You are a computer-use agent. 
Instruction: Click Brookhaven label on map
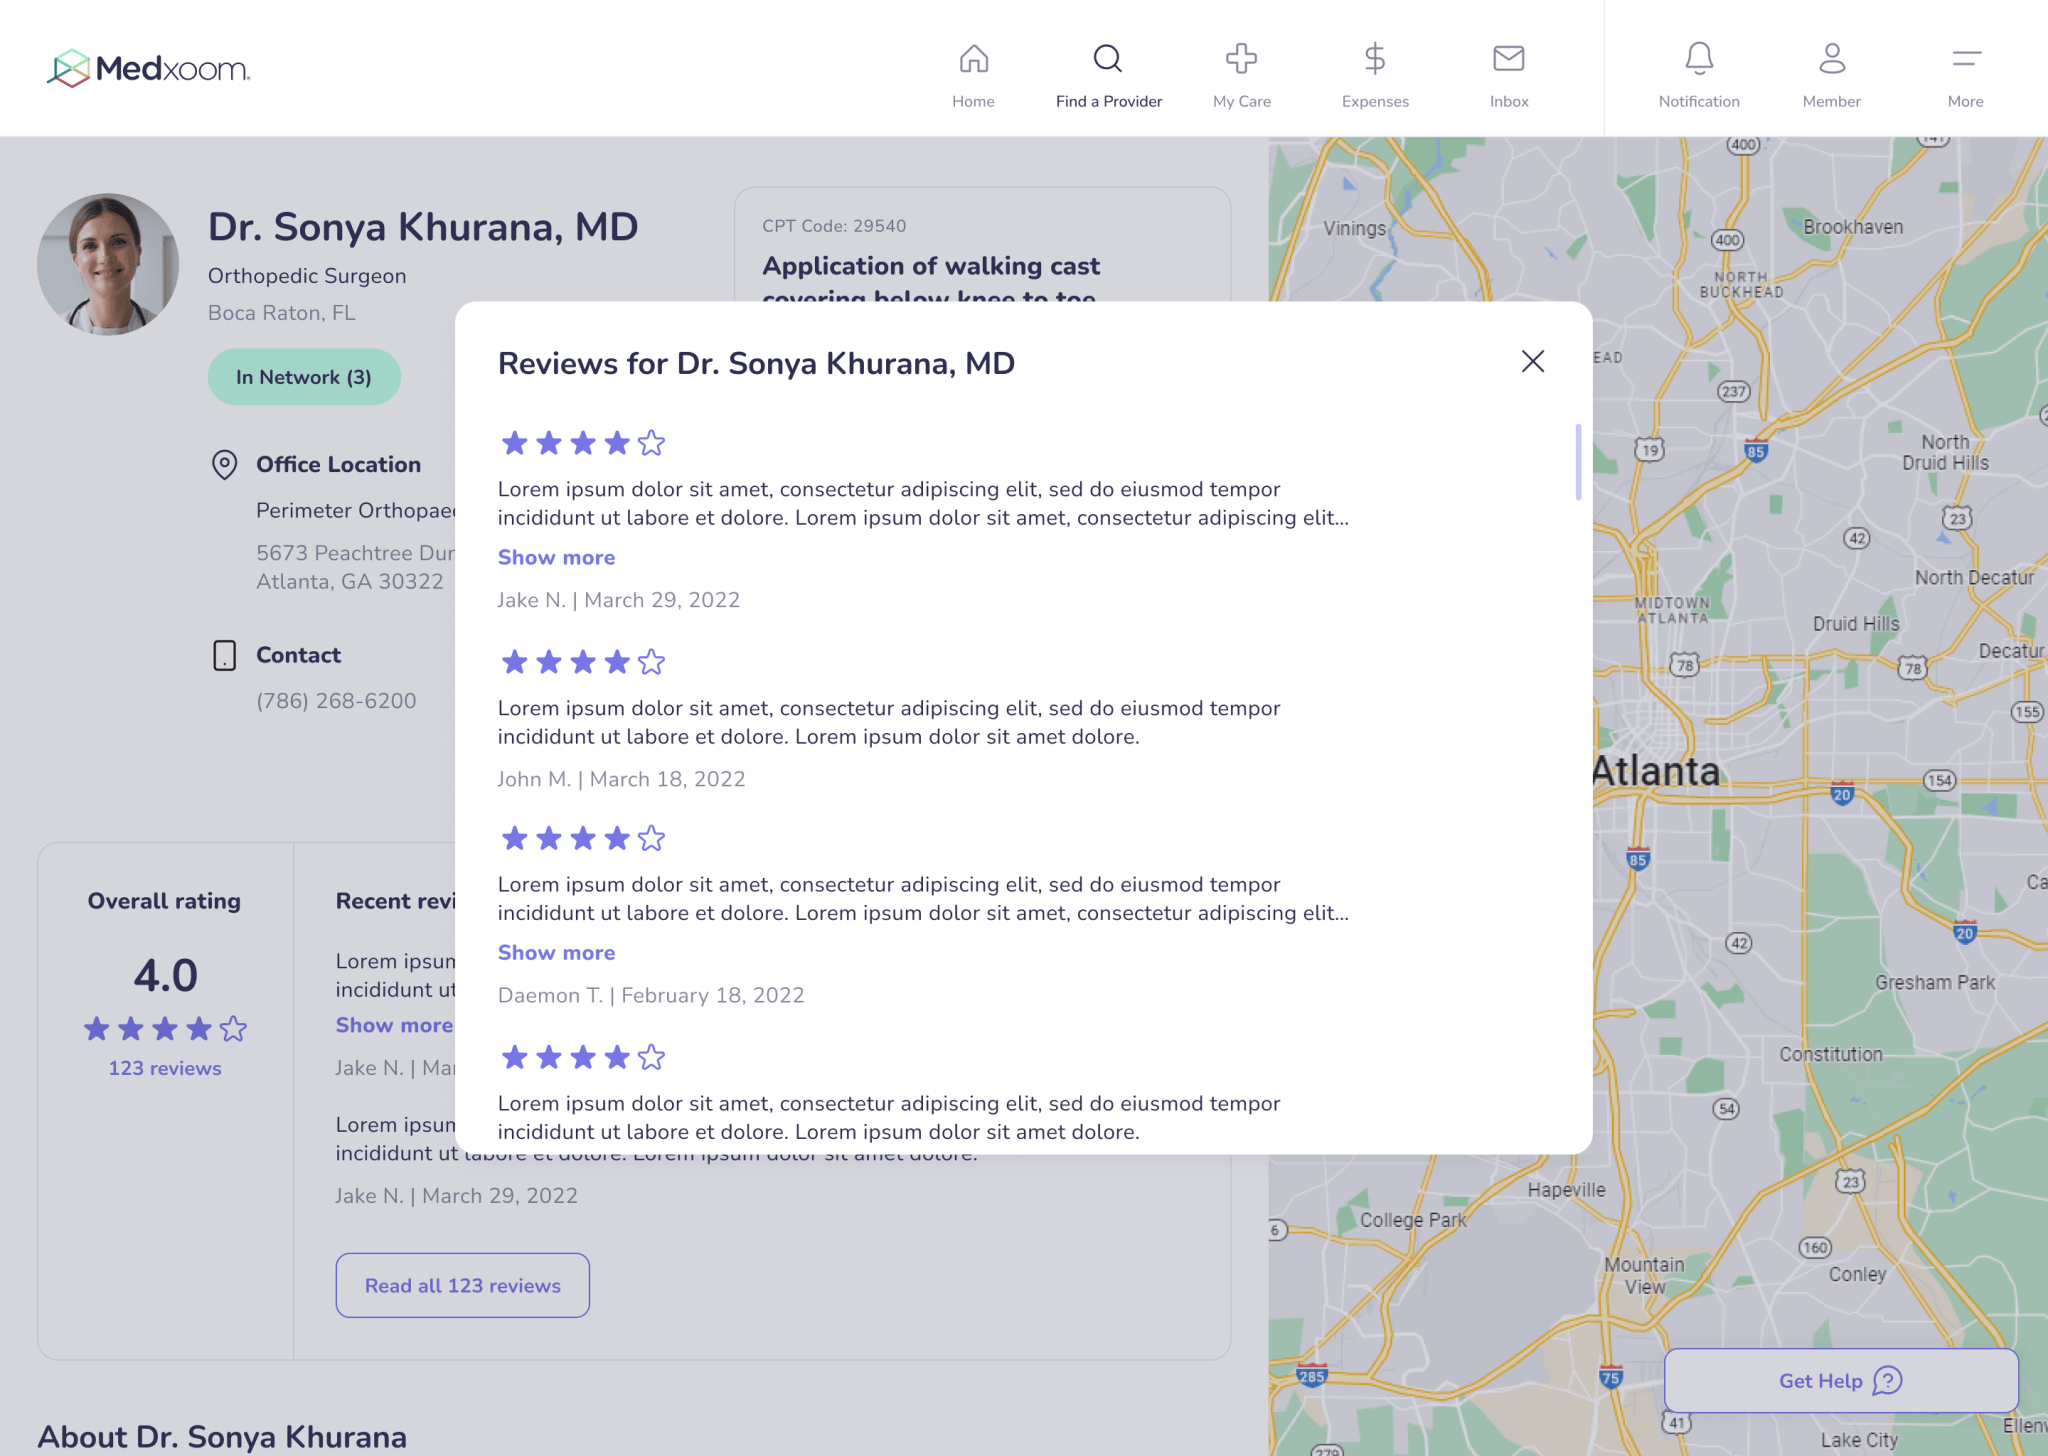click(x=1853, y=227)
